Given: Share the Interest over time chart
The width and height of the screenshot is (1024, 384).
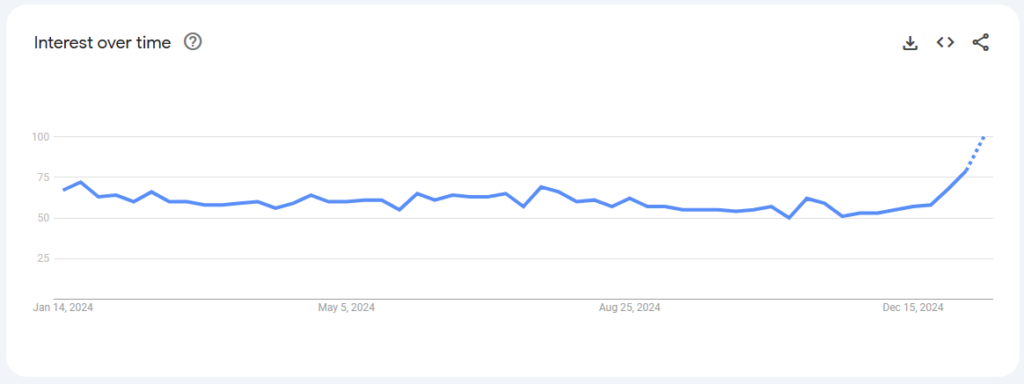Looking at the screenshot, I should [980, 42].
